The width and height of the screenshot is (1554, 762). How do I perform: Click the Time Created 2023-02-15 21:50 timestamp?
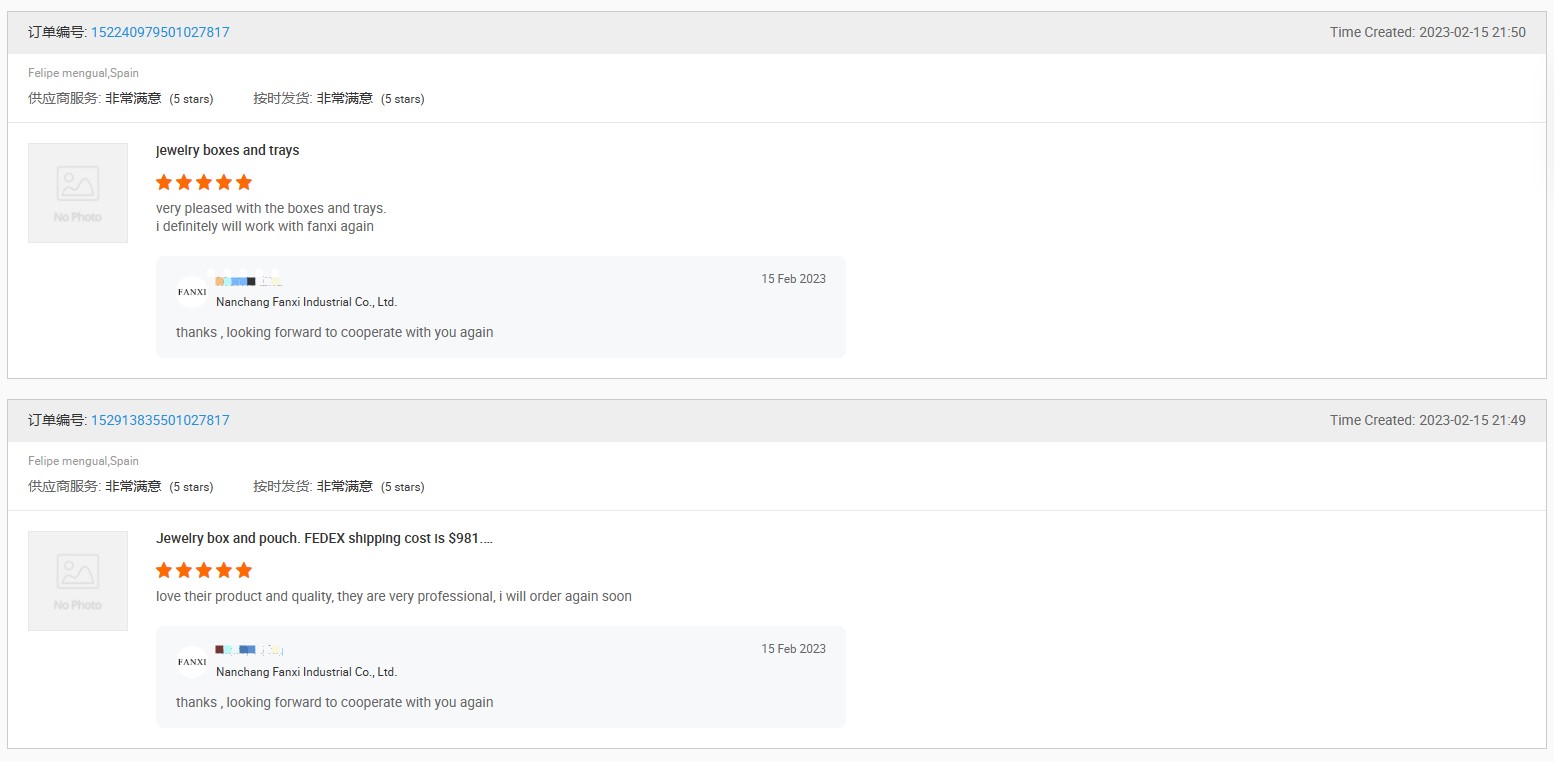1427,32
